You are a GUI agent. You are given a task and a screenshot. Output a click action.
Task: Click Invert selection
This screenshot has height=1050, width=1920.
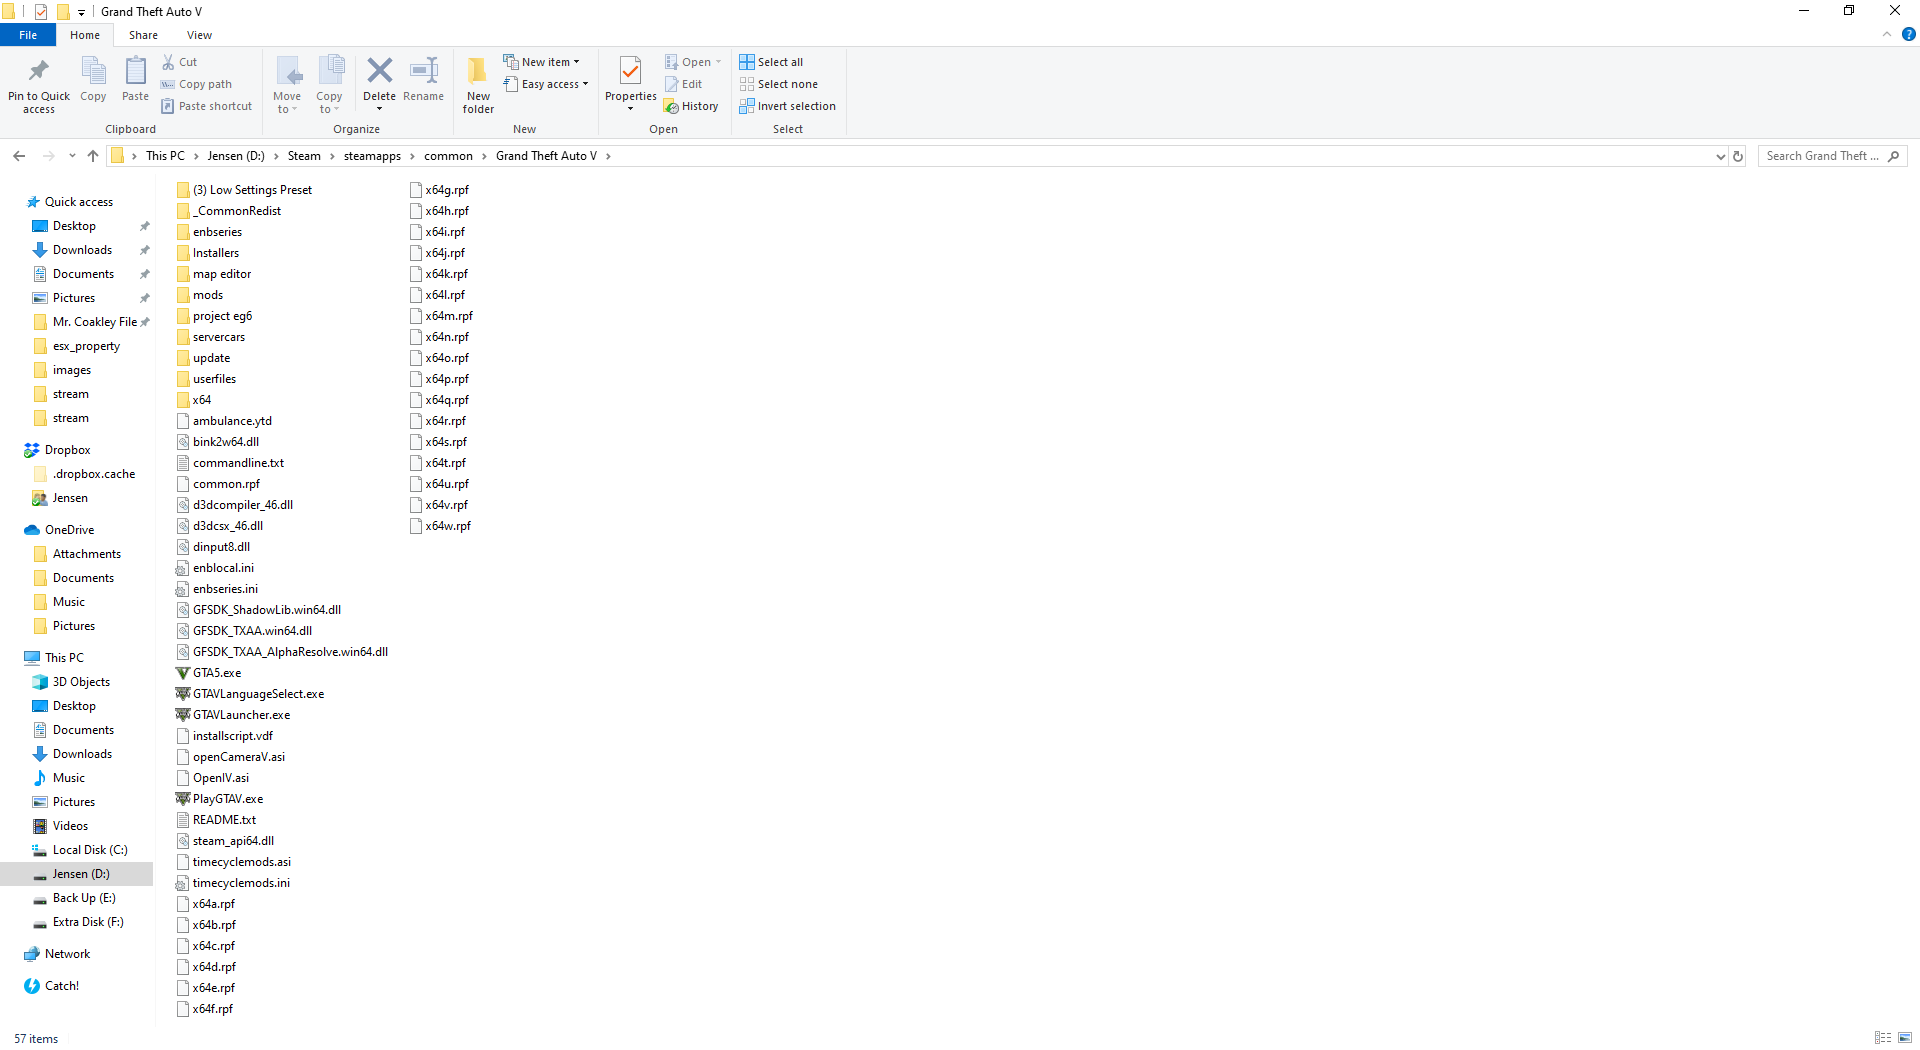point(787,106)
